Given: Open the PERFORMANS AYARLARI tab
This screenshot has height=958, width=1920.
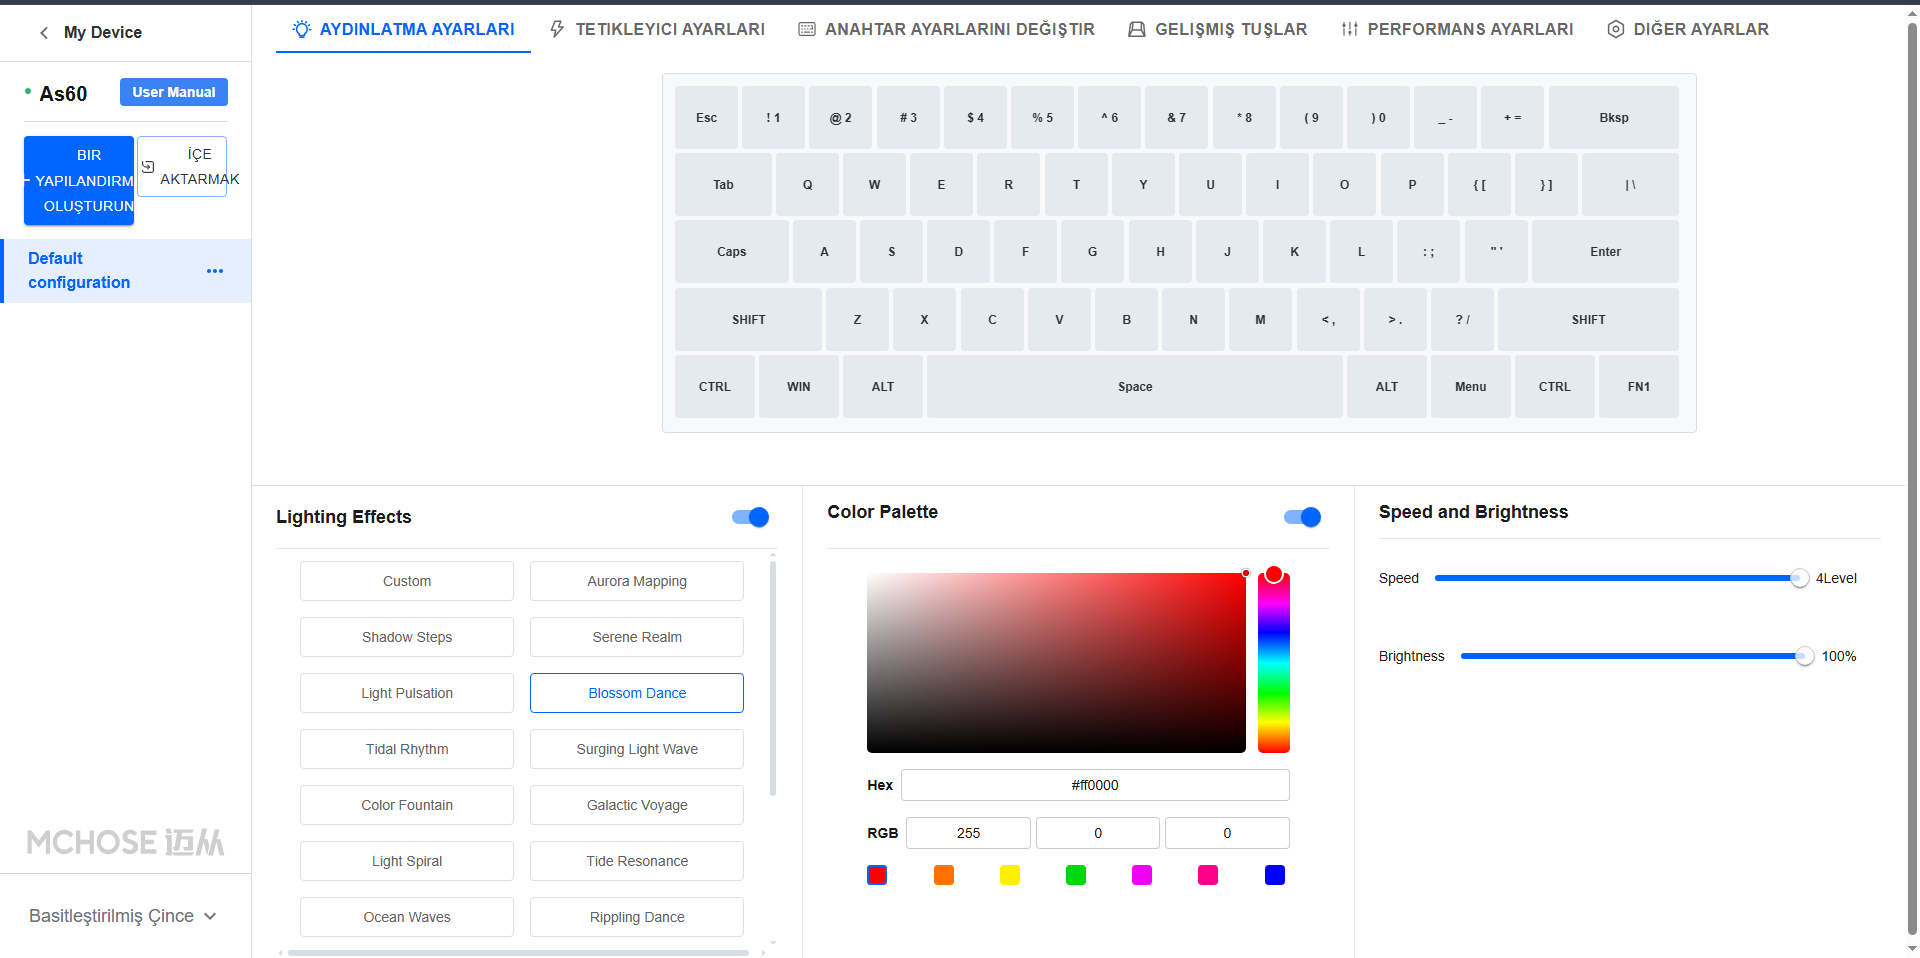Looking at the screenshot, I should click(1457, 29).
